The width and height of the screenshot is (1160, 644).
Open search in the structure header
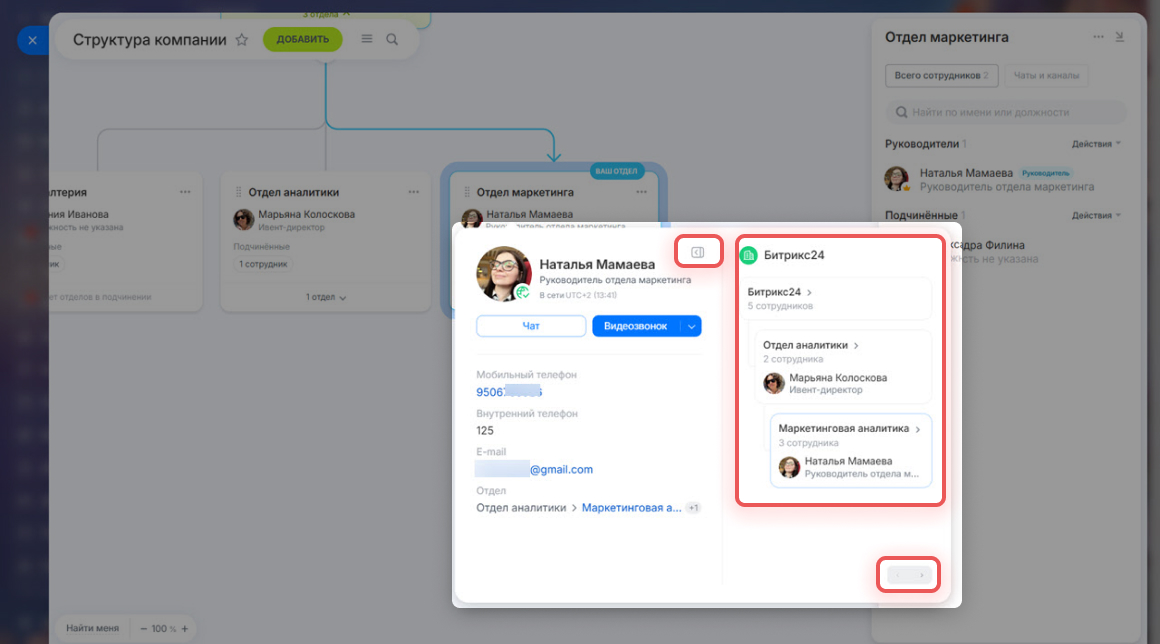coord(392,39)
